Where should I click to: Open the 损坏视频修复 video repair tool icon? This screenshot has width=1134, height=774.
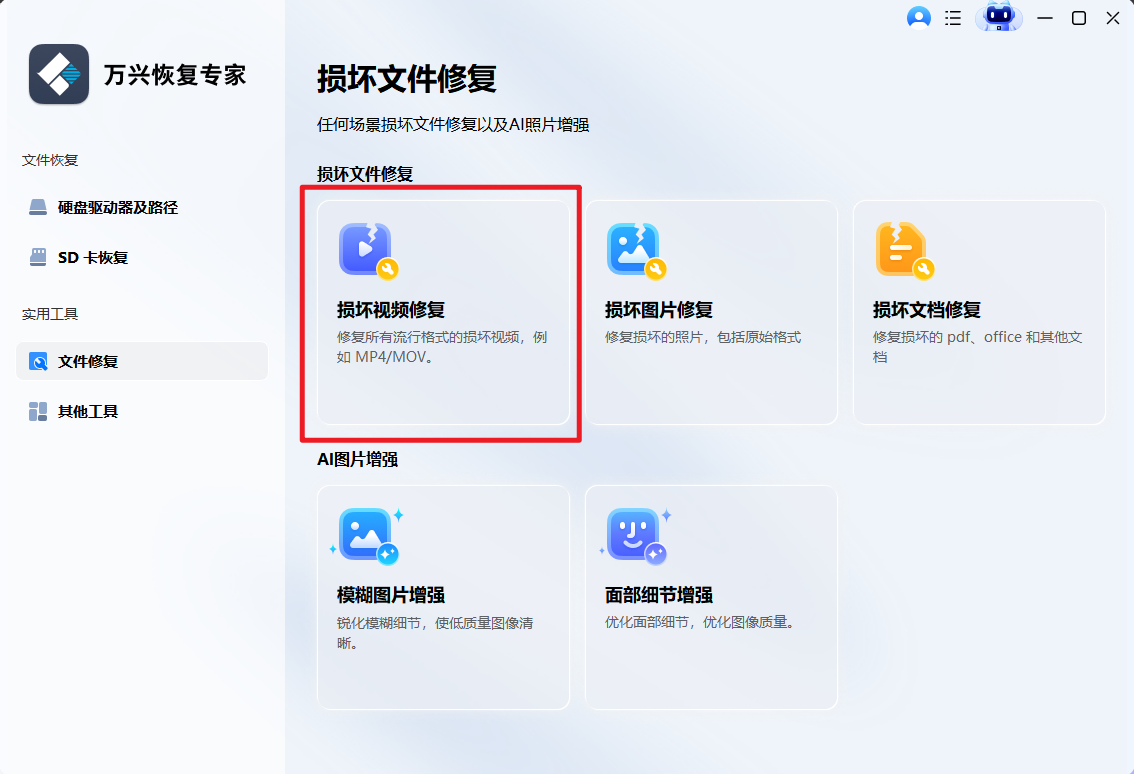point(363,250)
